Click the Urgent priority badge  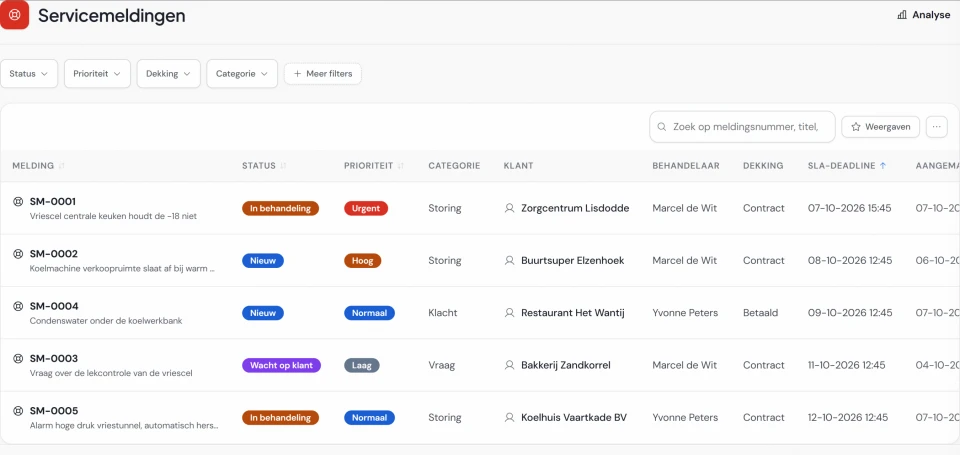[x=366, y=208]
